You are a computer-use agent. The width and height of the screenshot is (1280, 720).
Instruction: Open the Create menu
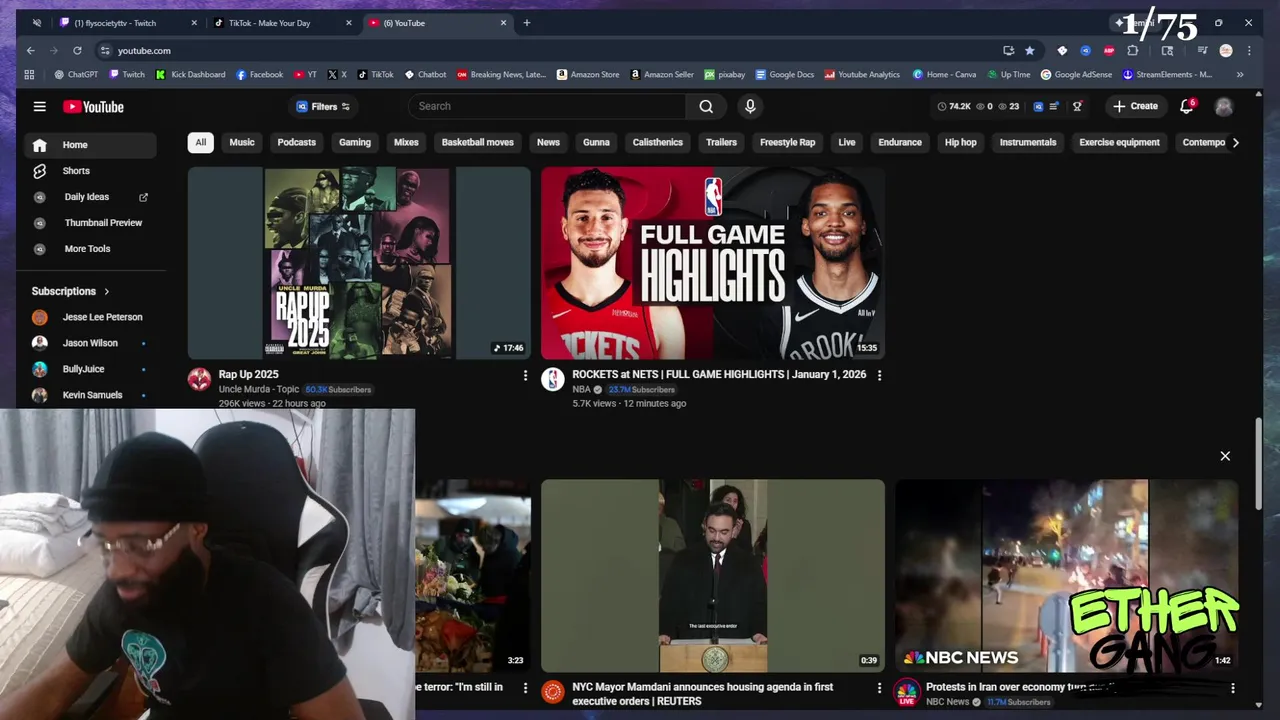click(1135, 106)
